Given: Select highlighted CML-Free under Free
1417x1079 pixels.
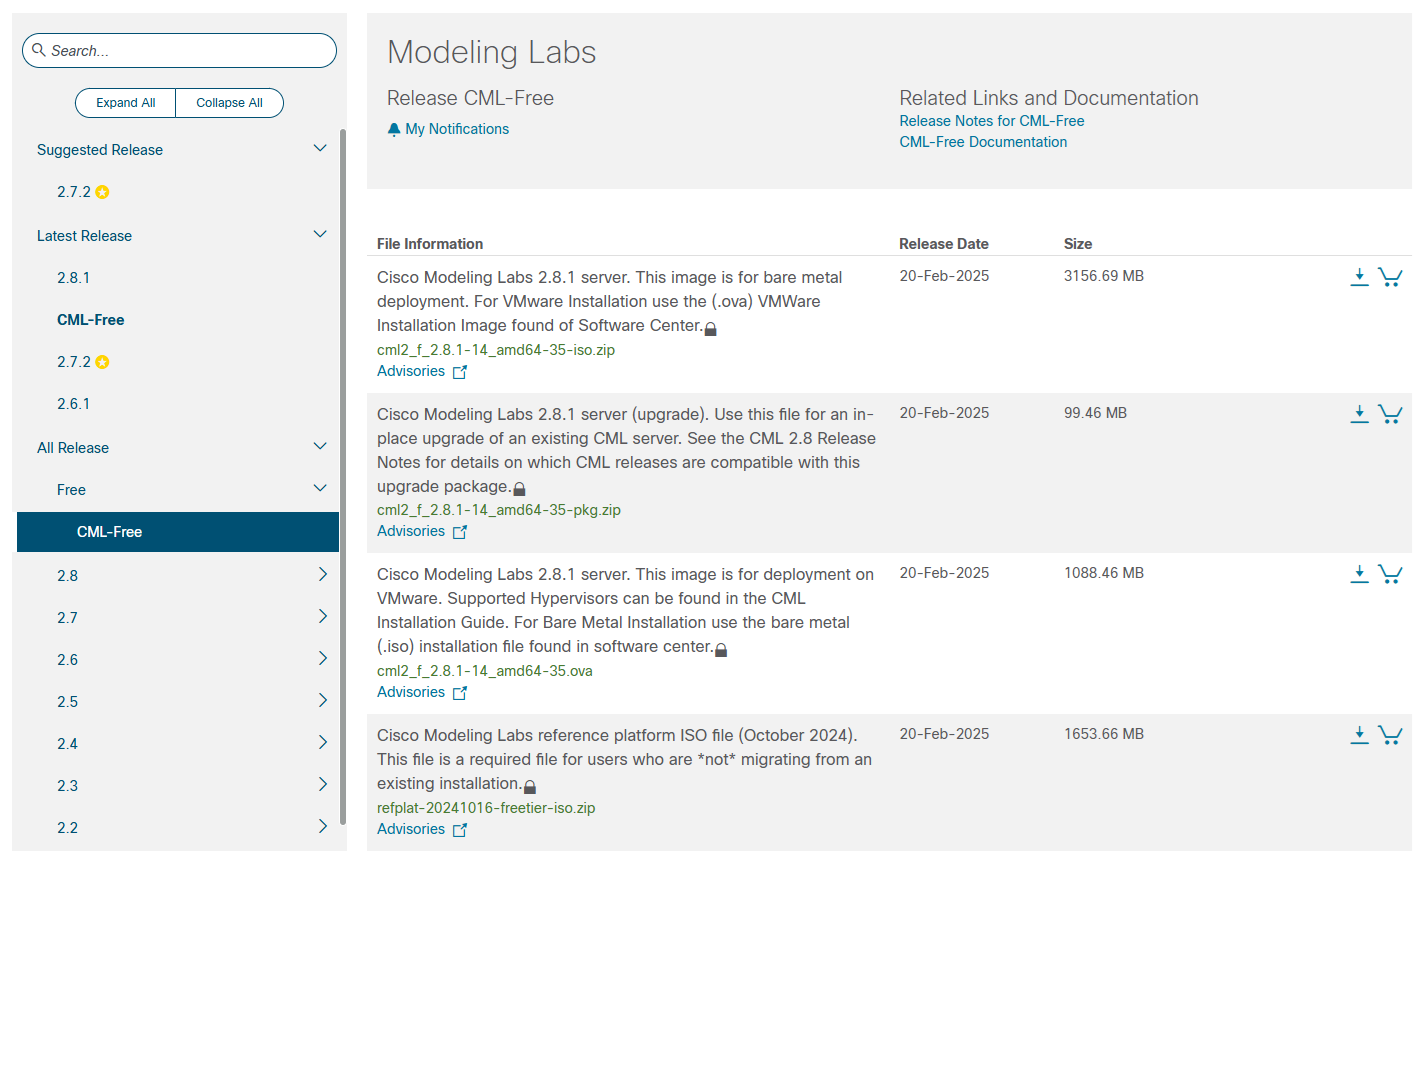Looking at the screenshot, I should tap(178, 532).
